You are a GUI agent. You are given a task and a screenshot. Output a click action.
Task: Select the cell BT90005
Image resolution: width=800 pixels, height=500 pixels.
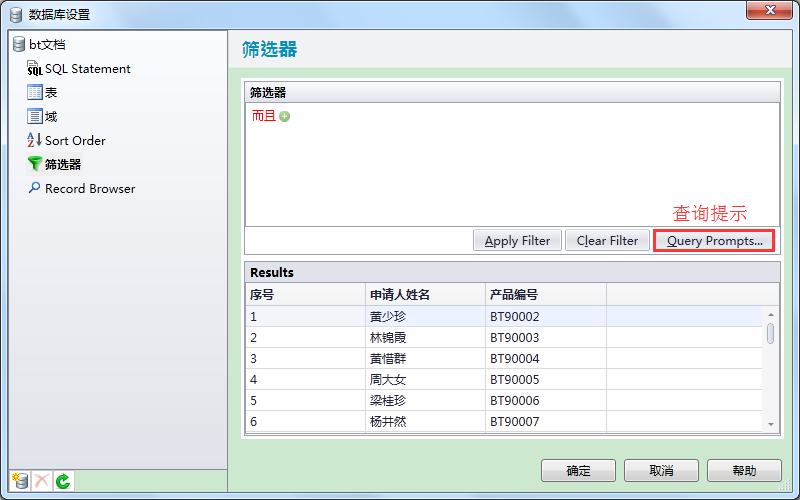546,380
